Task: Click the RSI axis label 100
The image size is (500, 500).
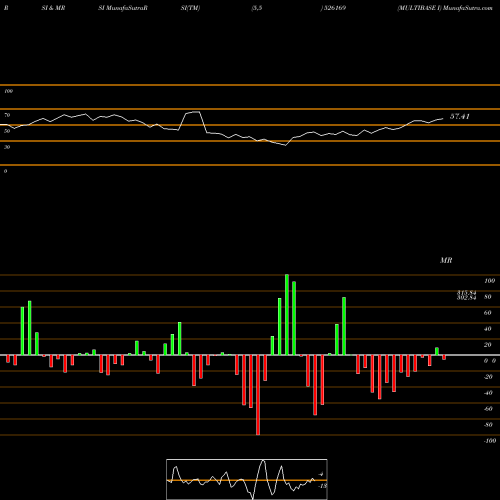Action: pos(8,91)
